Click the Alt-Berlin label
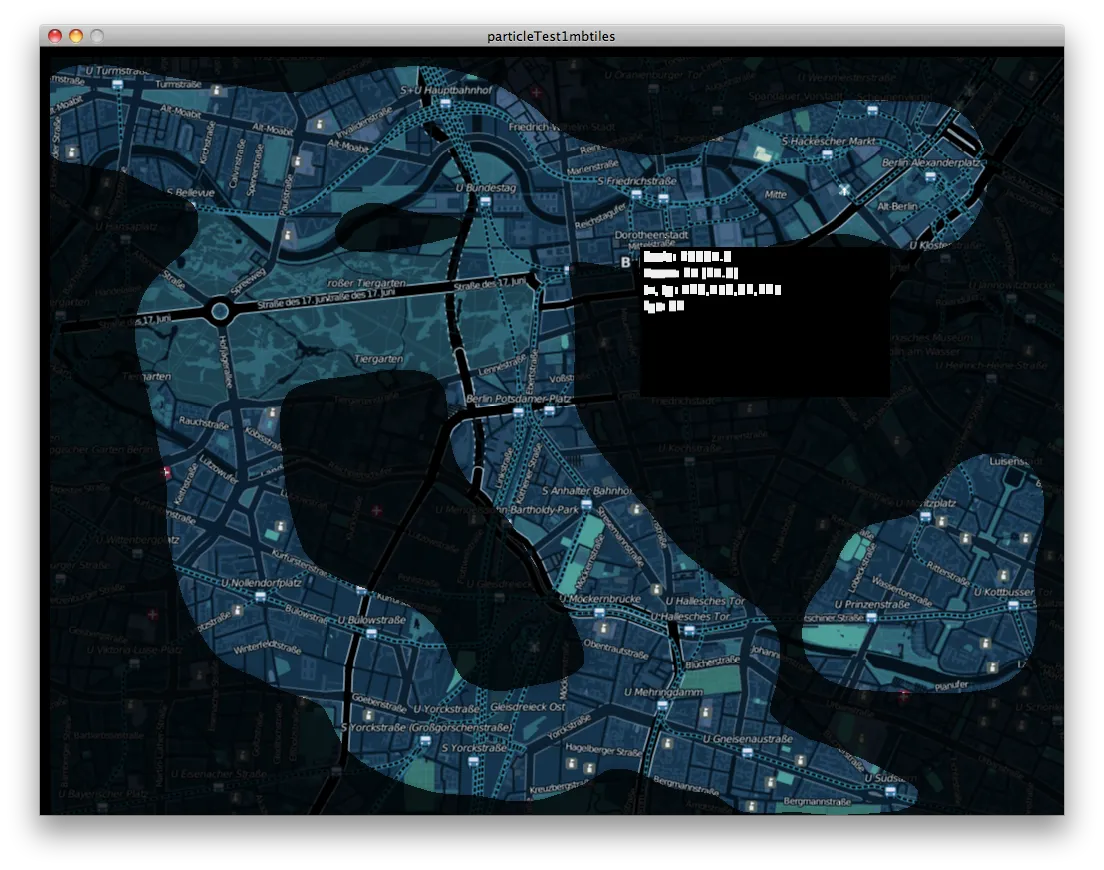Viewport: 1104px width, 870px height. tap(897, 206)
